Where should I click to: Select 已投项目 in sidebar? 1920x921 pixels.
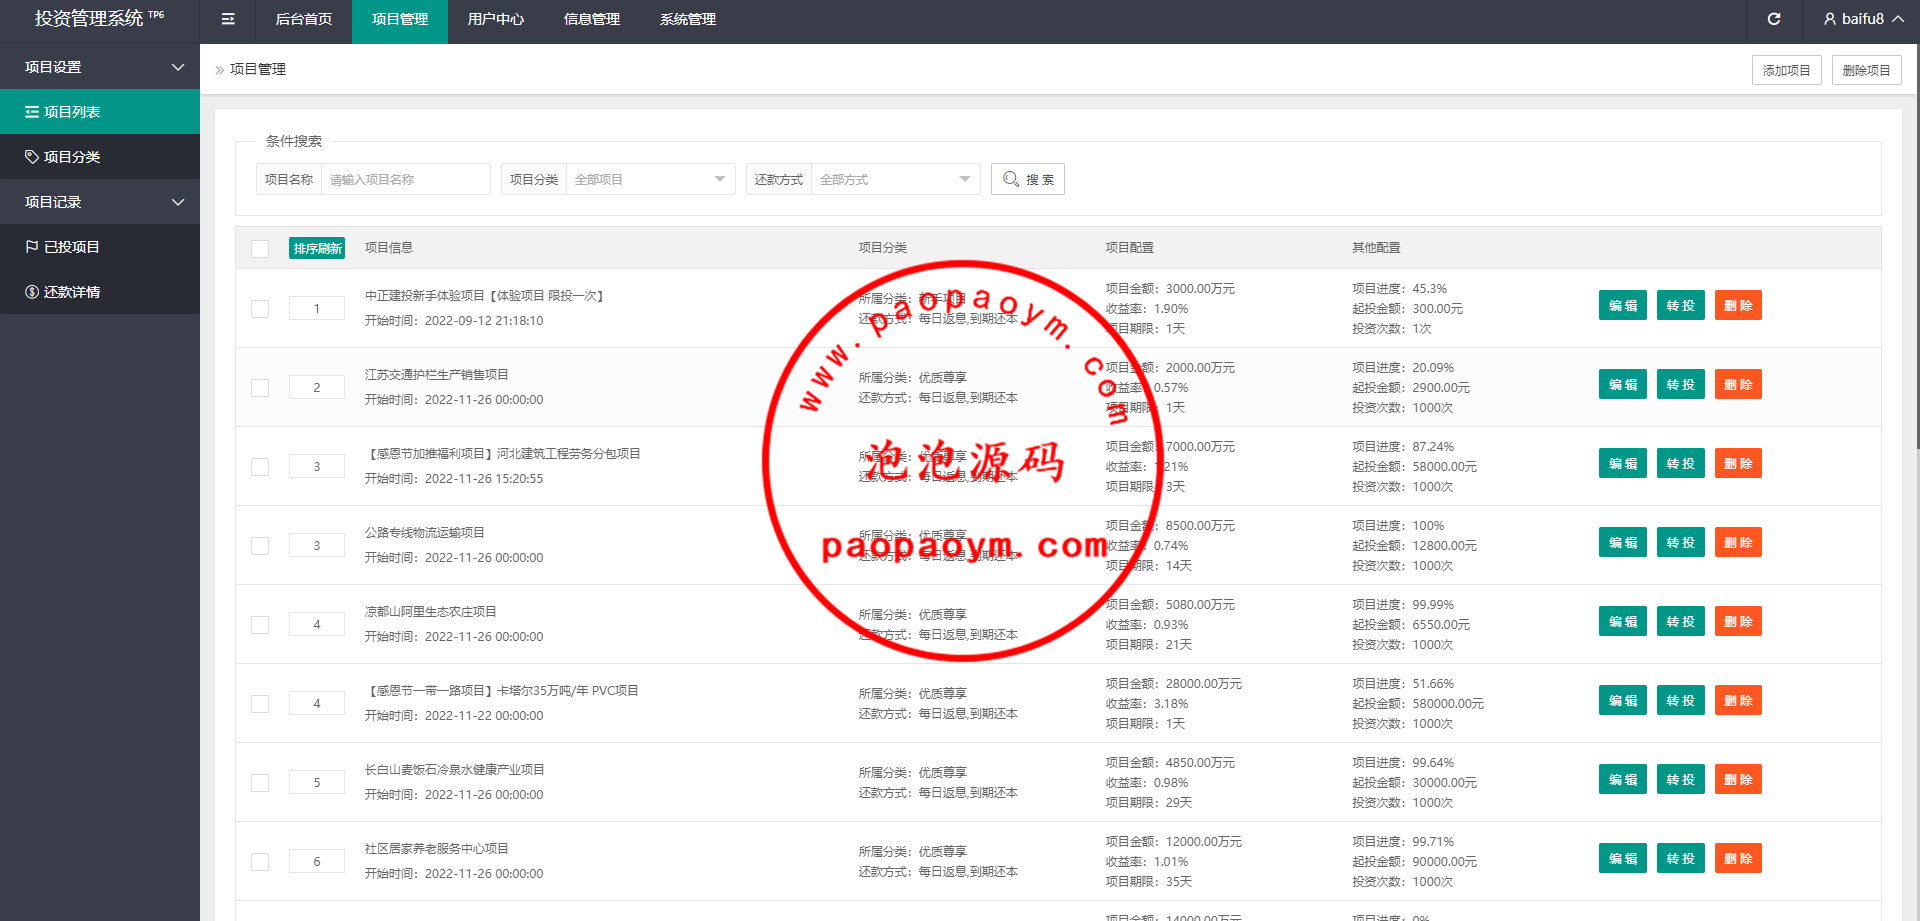pos(100,247)
